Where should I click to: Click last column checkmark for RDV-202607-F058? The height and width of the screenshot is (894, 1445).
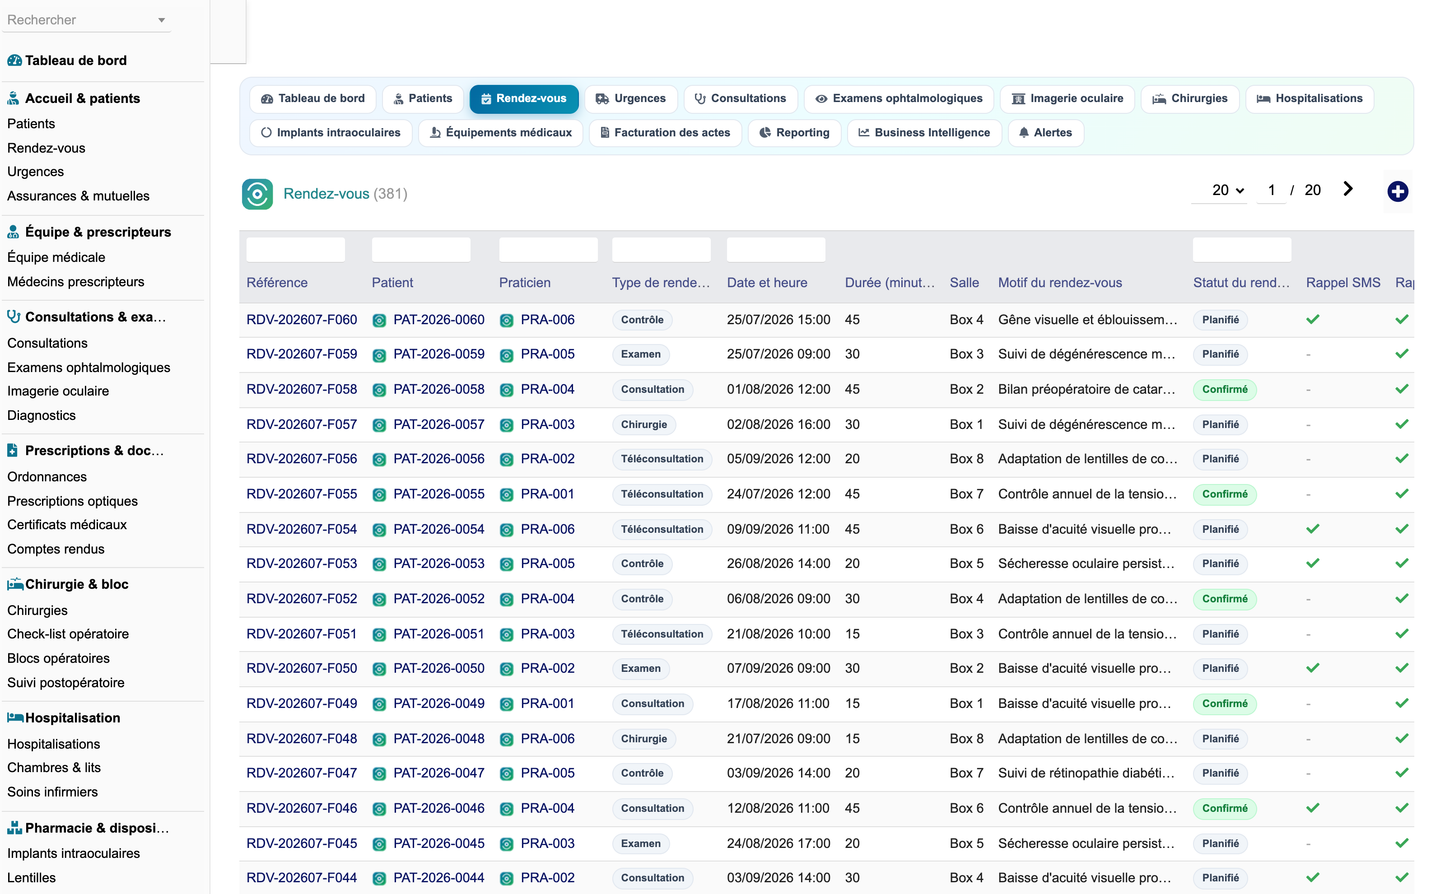point(1402,389)
